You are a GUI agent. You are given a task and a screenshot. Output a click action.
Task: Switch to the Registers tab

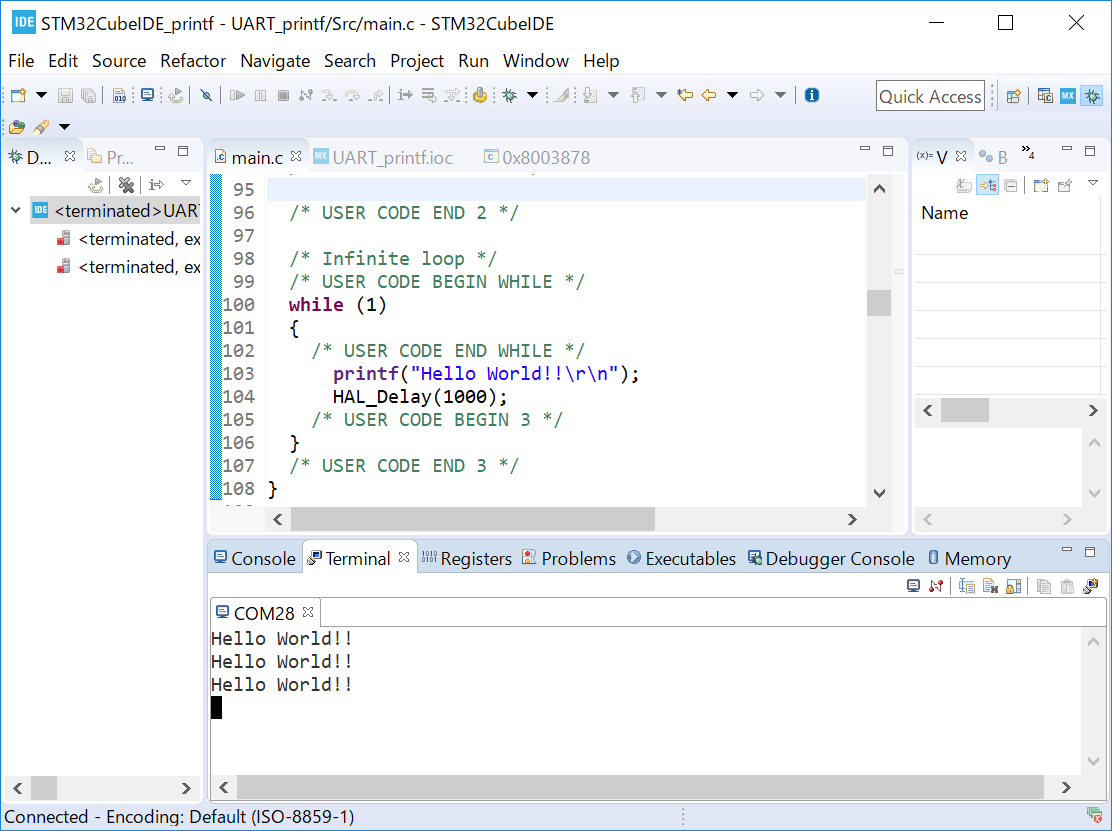[x=467, y=559]
